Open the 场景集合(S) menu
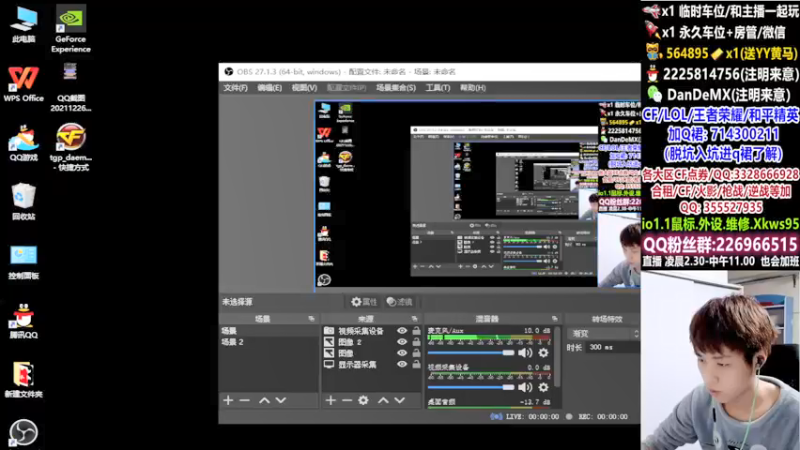 (396, 88)
